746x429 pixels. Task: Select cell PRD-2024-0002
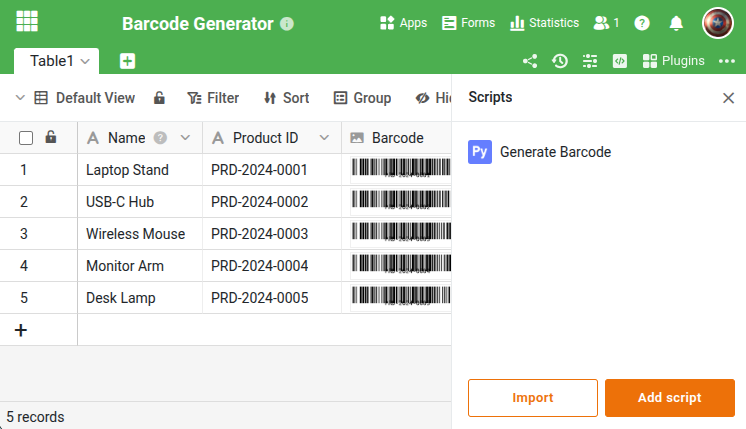(272, 202)
